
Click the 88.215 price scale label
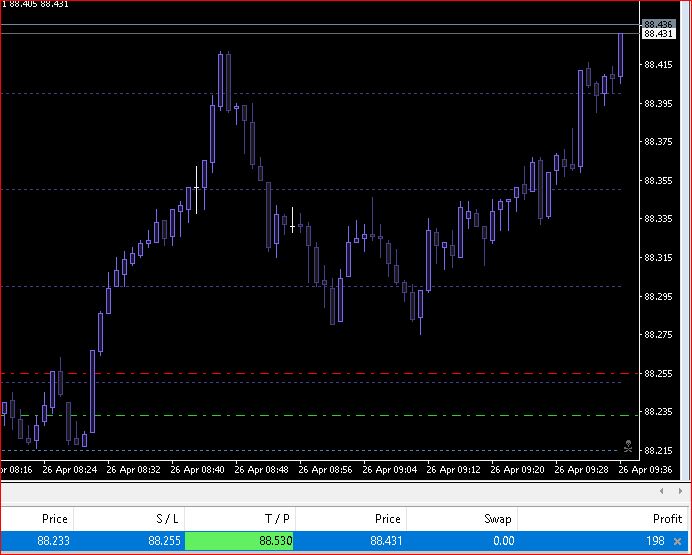pyautogui.click(x=658, y=450)
